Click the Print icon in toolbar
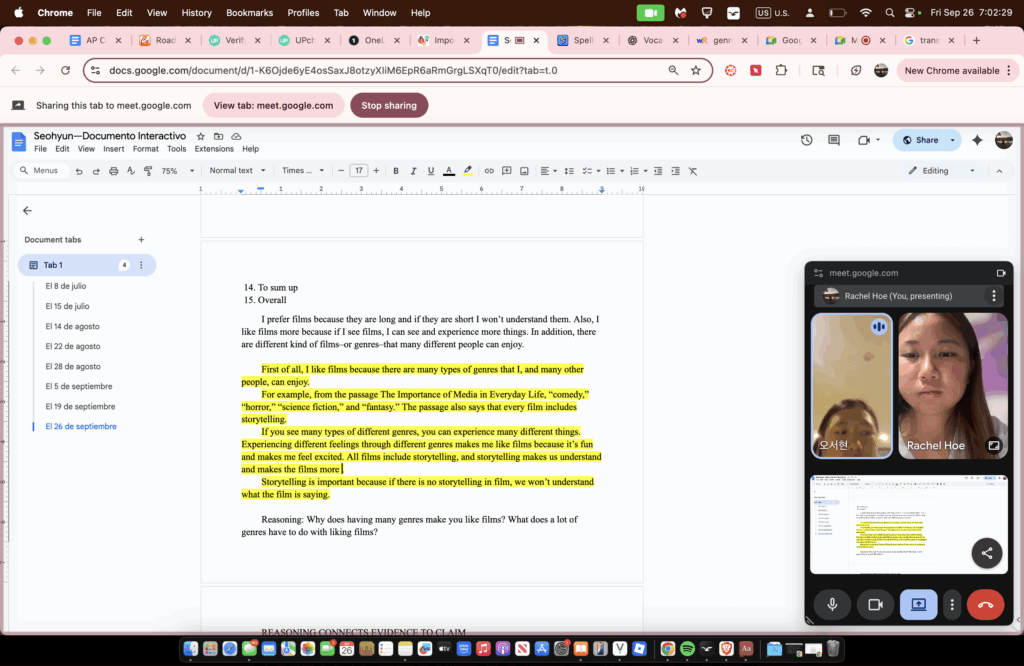This screenshot has height=666, width=1024. coord(113,171)
